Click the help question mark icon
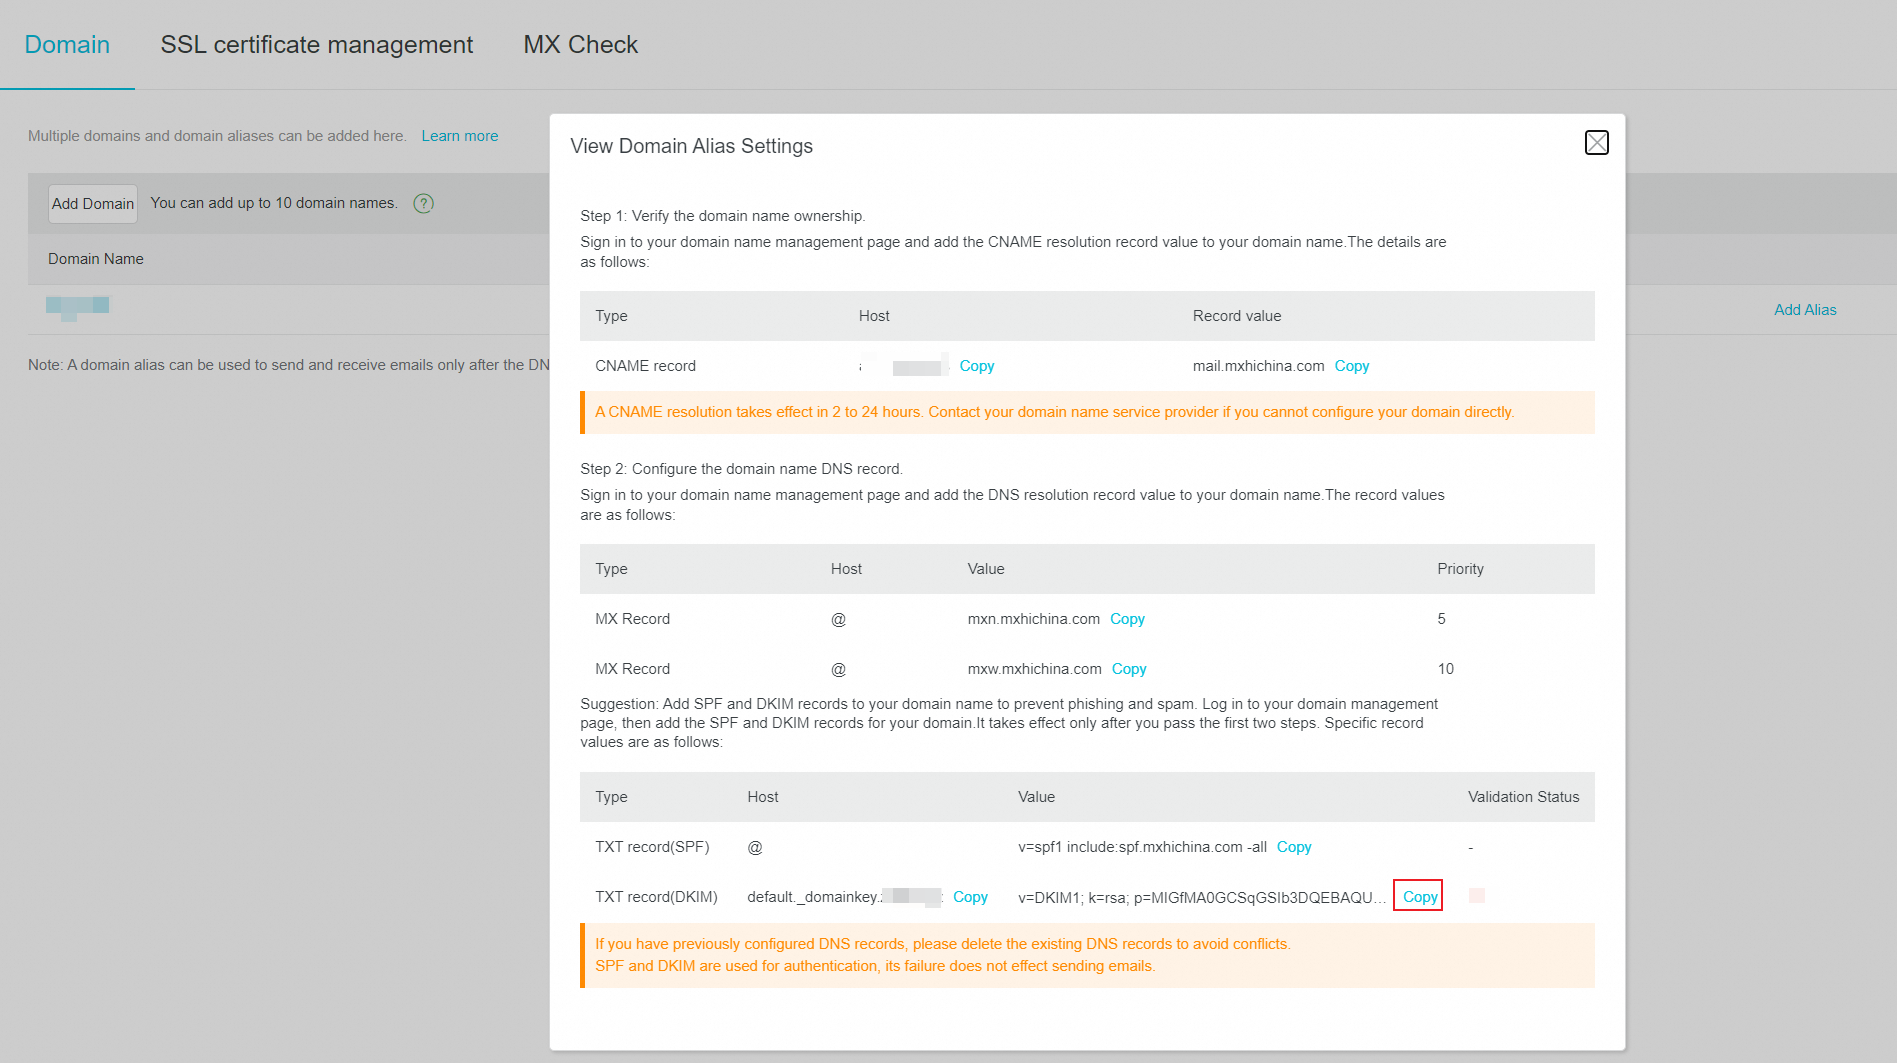This screenshot has width=1897, height=1063. pyautogui.click(x=424, y=204)
